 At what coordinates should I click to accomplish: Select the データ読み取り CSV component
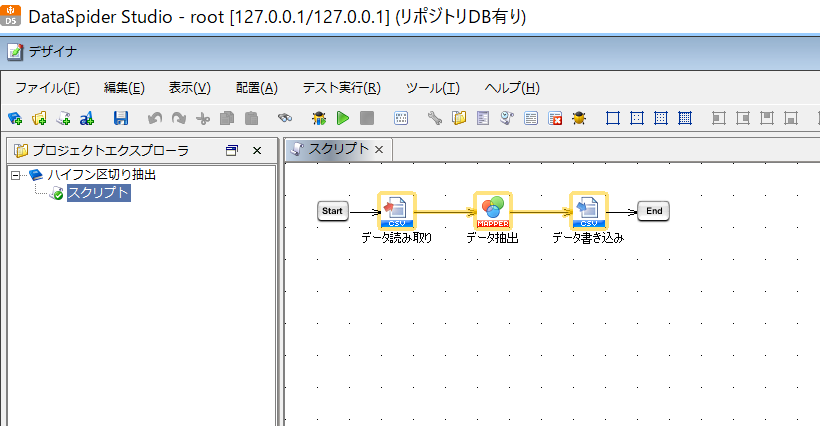tap(396, 211)
